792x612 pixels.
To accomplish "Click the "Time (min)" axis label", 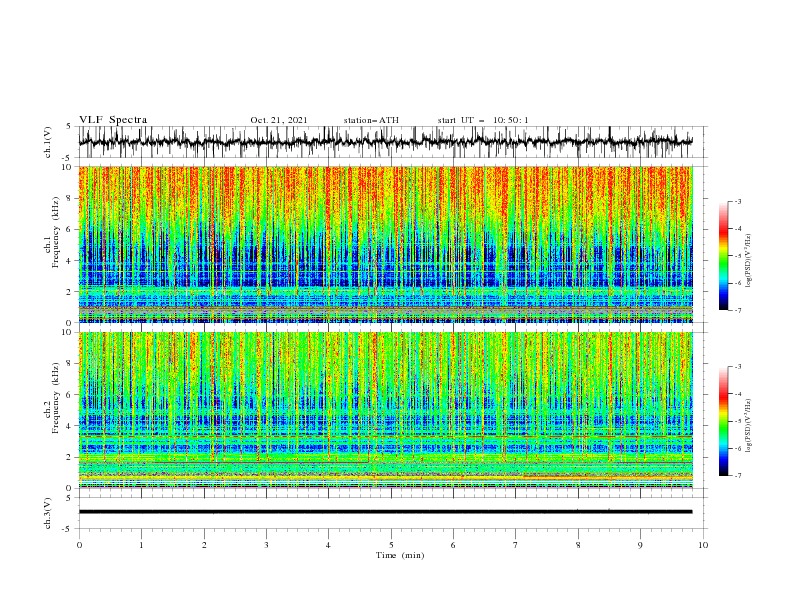I will pos(400,555).
